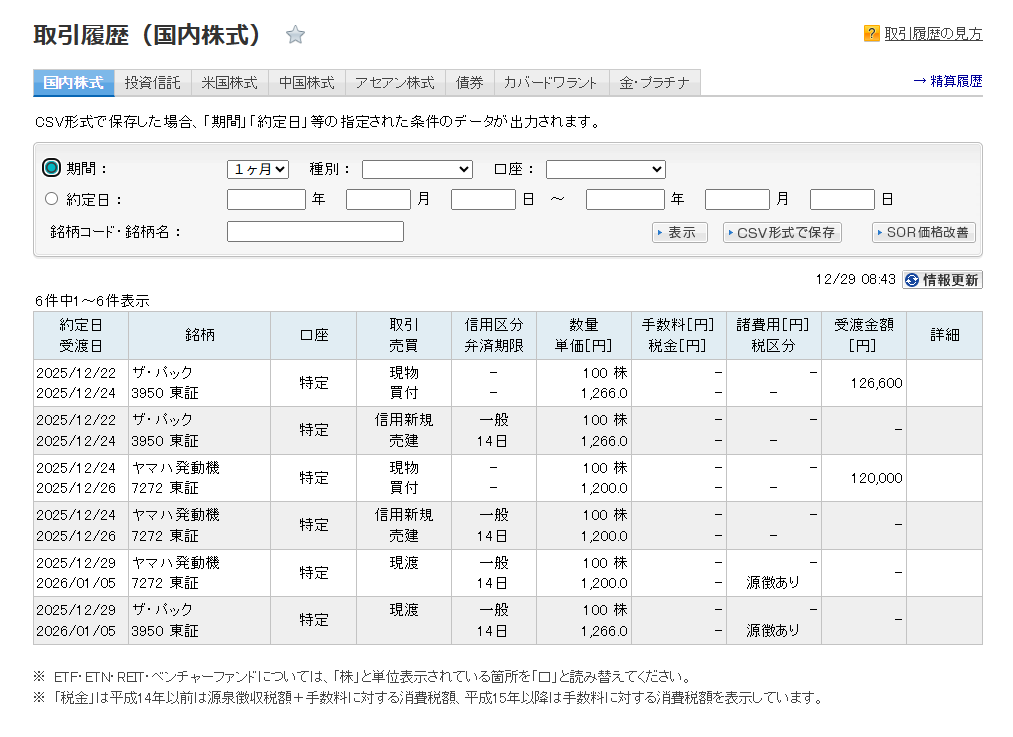Open the 中国株式 tab
Screen dimensions: 1013x737
307,83
